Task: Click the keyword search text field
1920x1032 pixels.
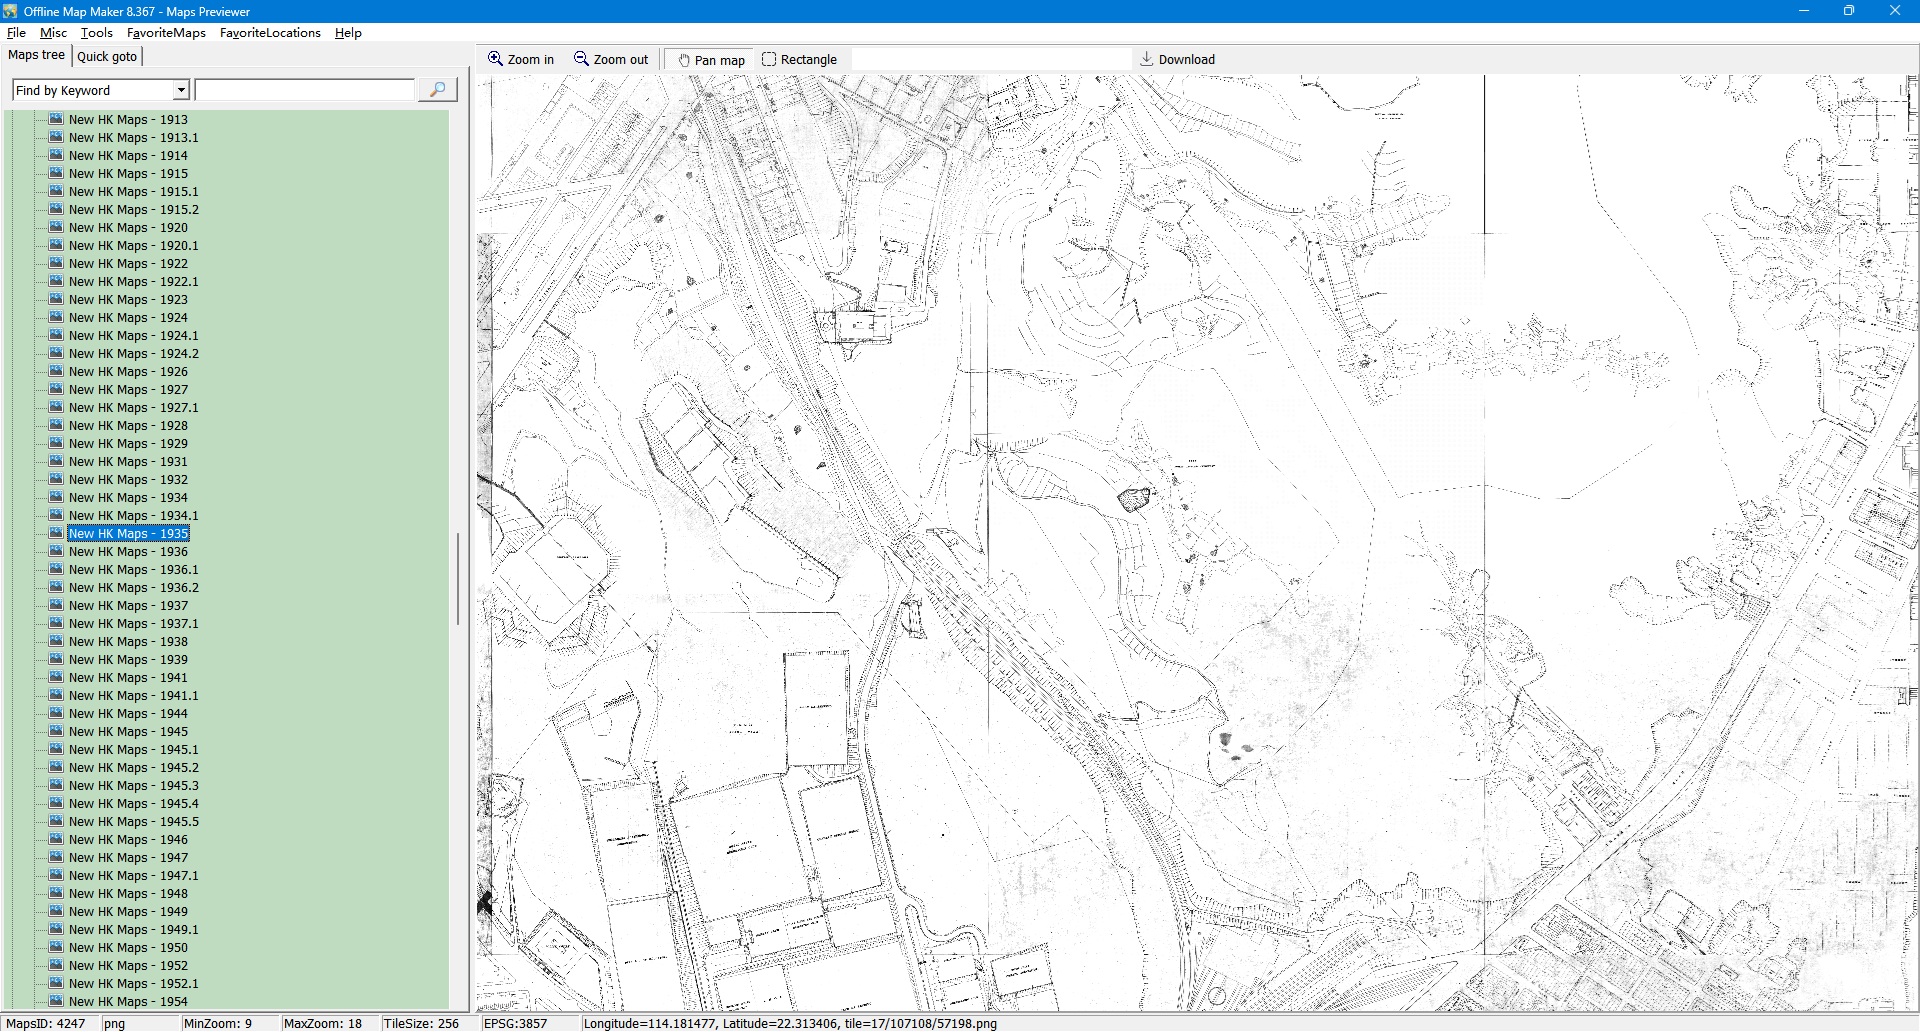Action: (305, 90)
